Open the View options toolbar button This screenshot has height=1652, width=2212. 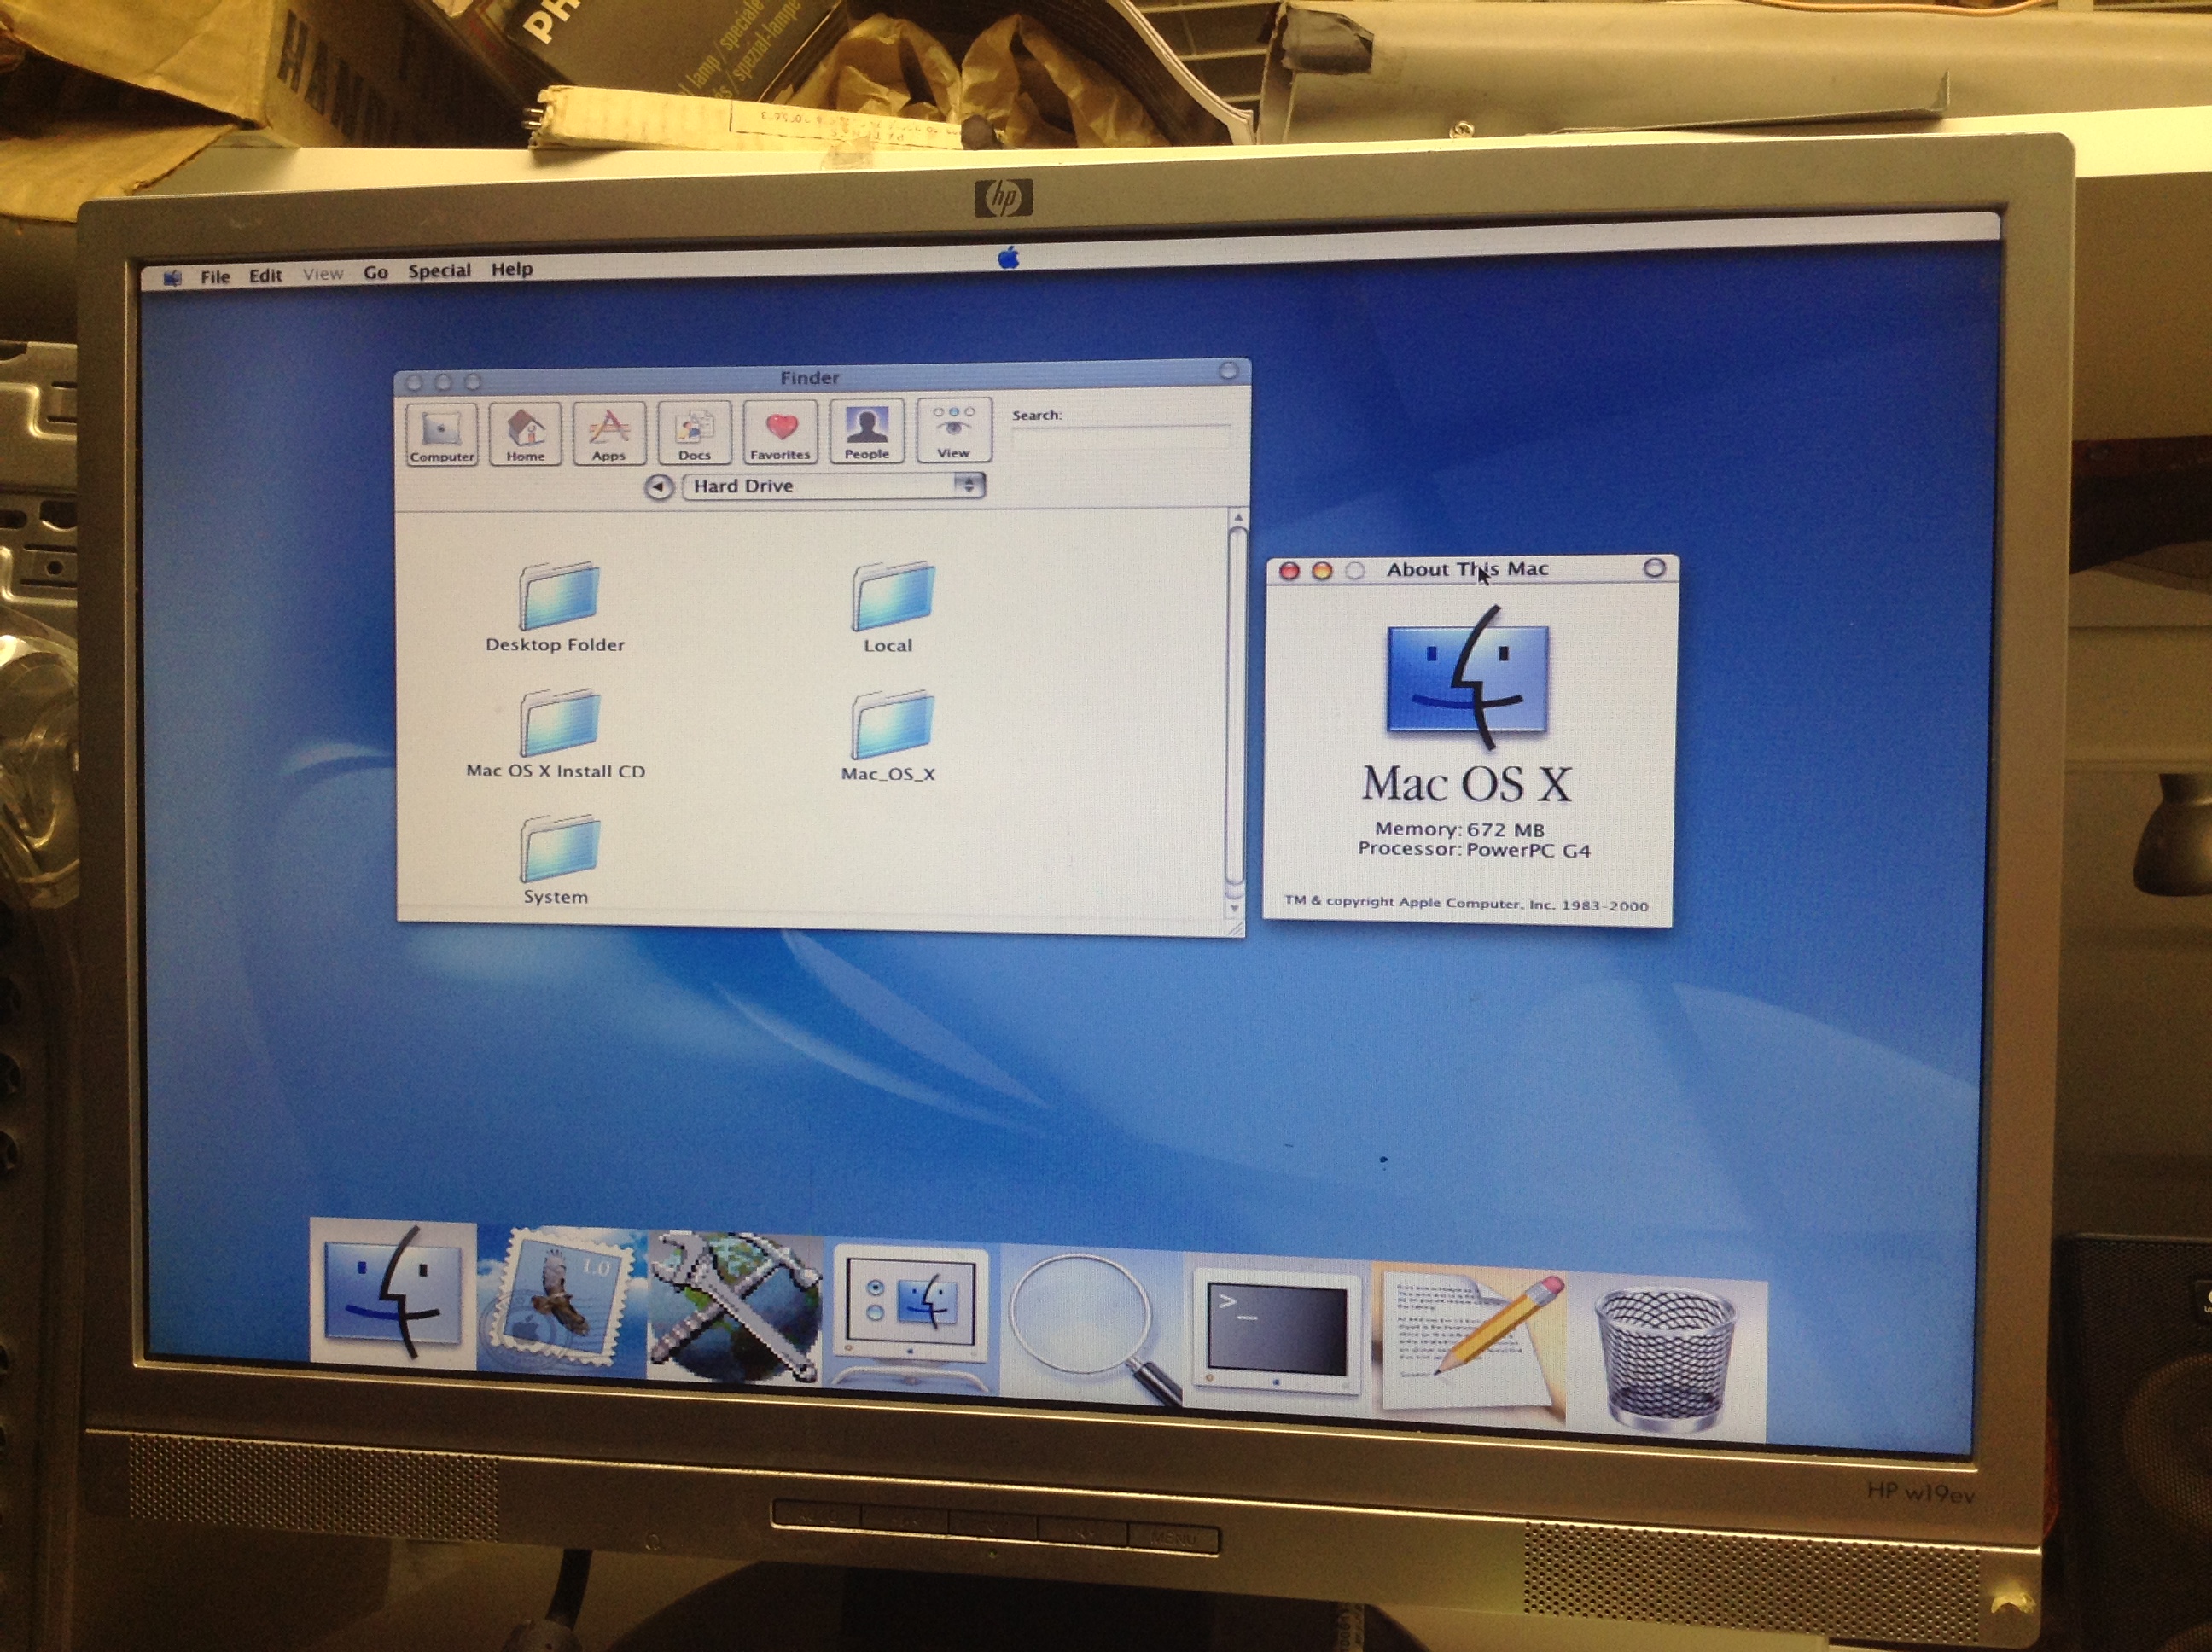click(x=953, y=430)
